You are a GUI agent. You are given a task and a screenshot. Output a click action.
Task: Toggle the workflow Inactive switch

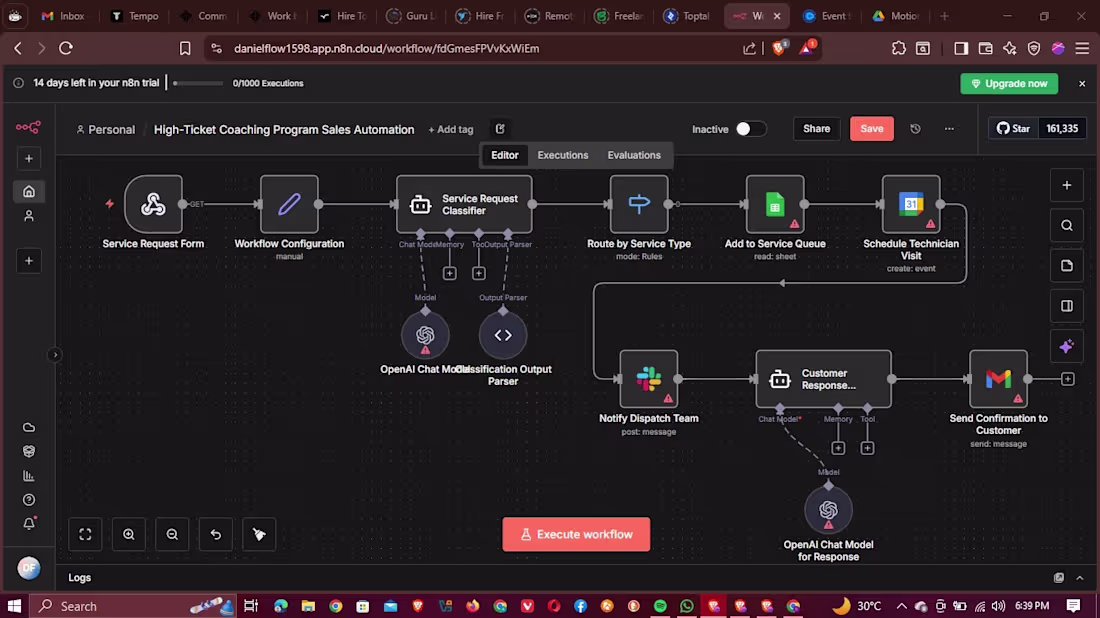point(750,129)
